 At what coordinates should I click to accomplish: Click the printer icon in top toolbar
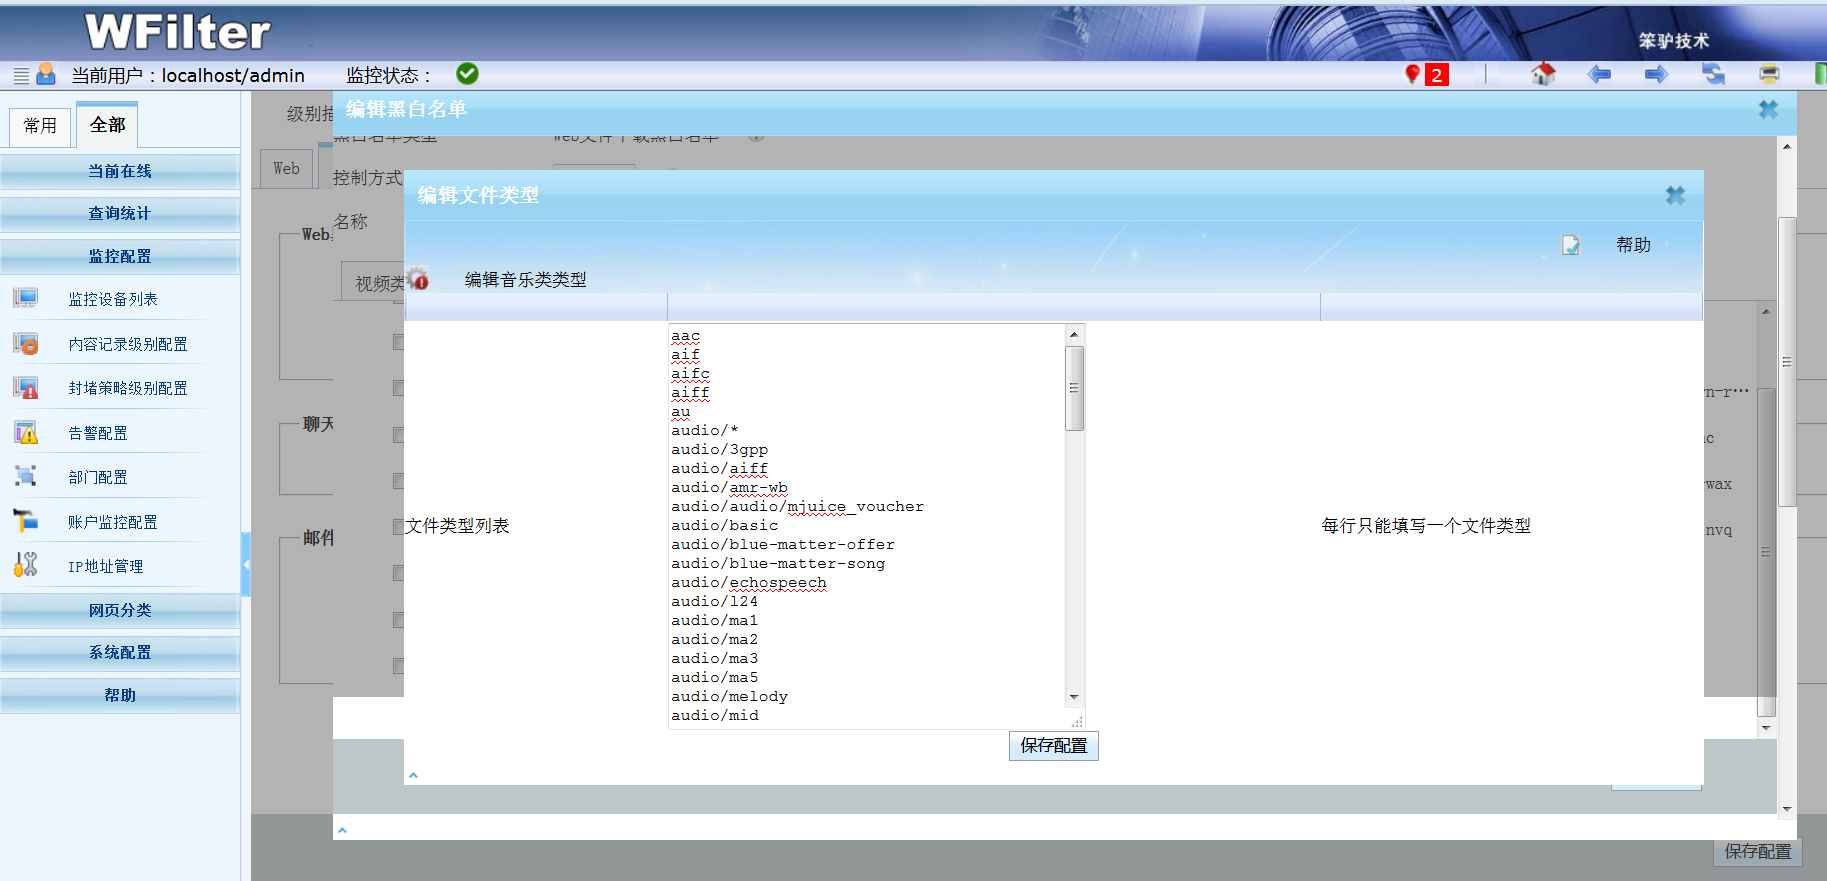(x=1769, y=74)
